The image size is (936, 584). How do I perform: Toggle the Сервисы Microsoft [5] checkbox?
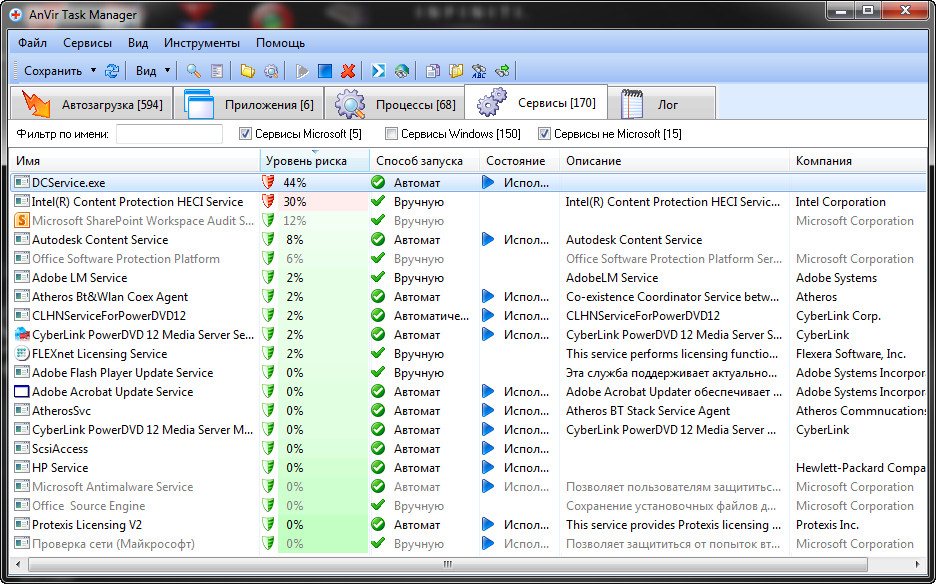click(x=245, y=134)
